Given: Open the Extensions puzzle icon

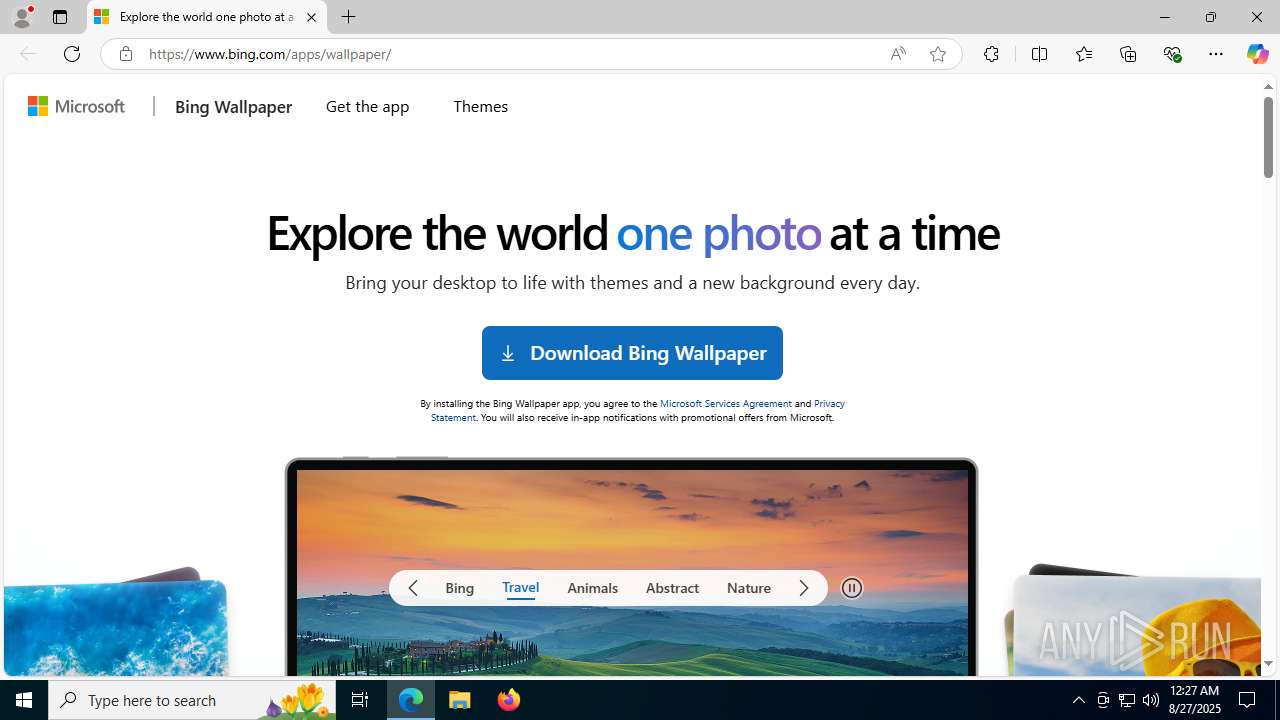Looking at the screenshot, I should (991, 54).
